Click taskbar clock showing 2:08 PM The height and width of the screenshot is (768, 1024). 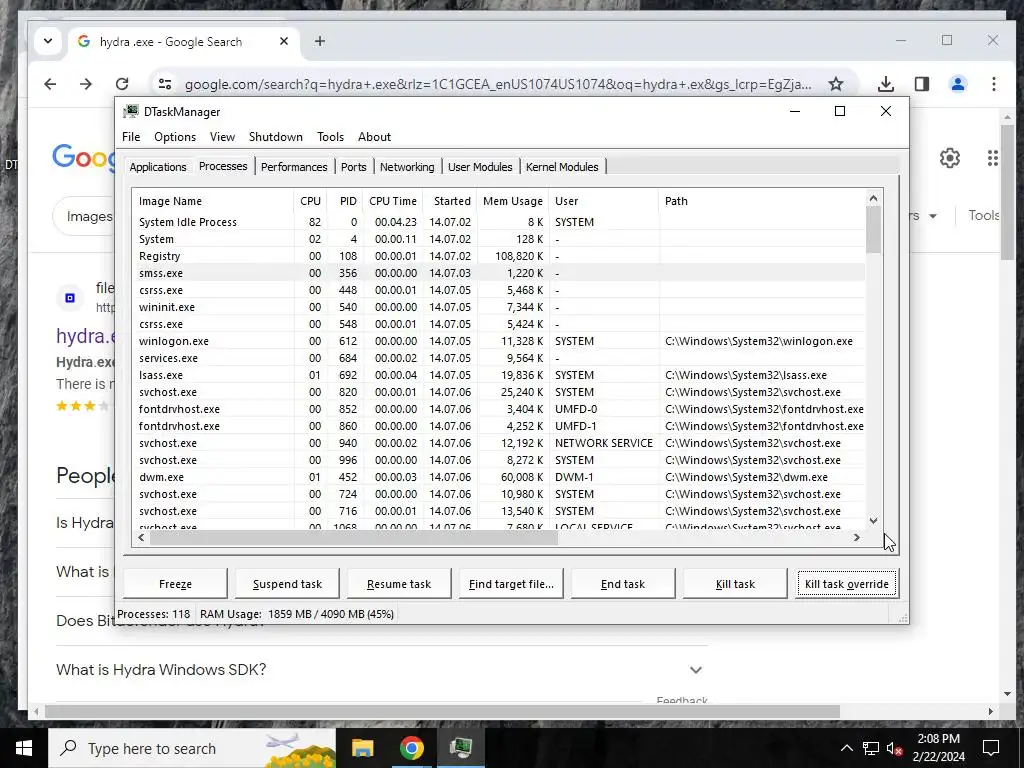tap(938, 748)
